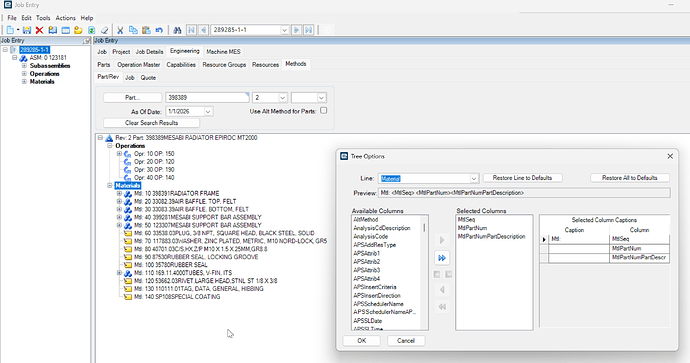
Task: Click the New document toolbar icon
Action: click(x=10, y=30)
